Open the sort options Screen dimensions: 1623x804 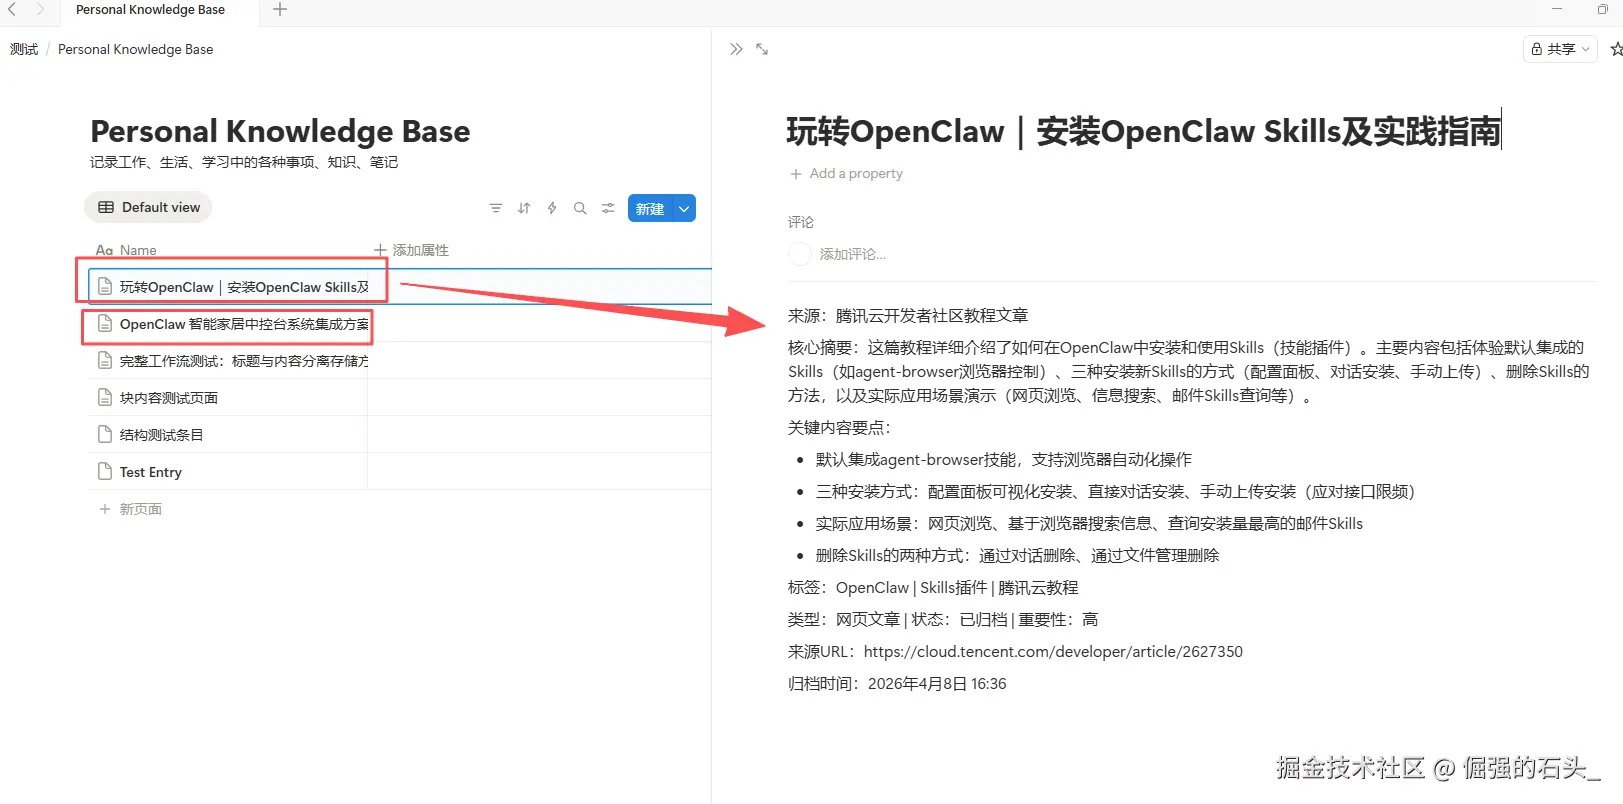[524, 208]
